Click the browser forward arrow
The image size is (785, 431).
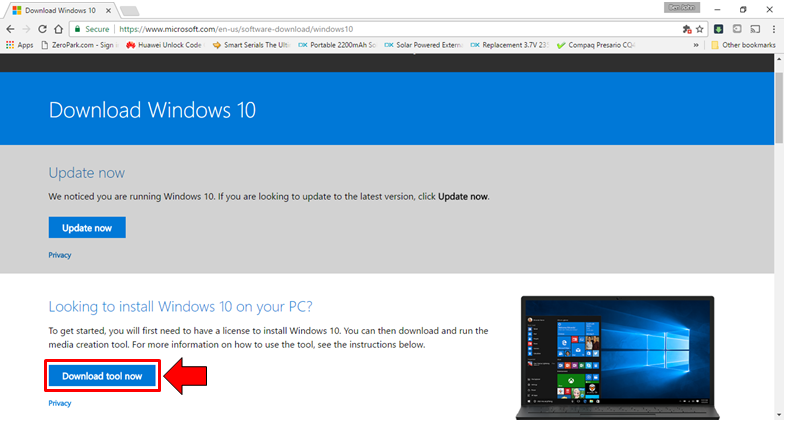[26, 29]
